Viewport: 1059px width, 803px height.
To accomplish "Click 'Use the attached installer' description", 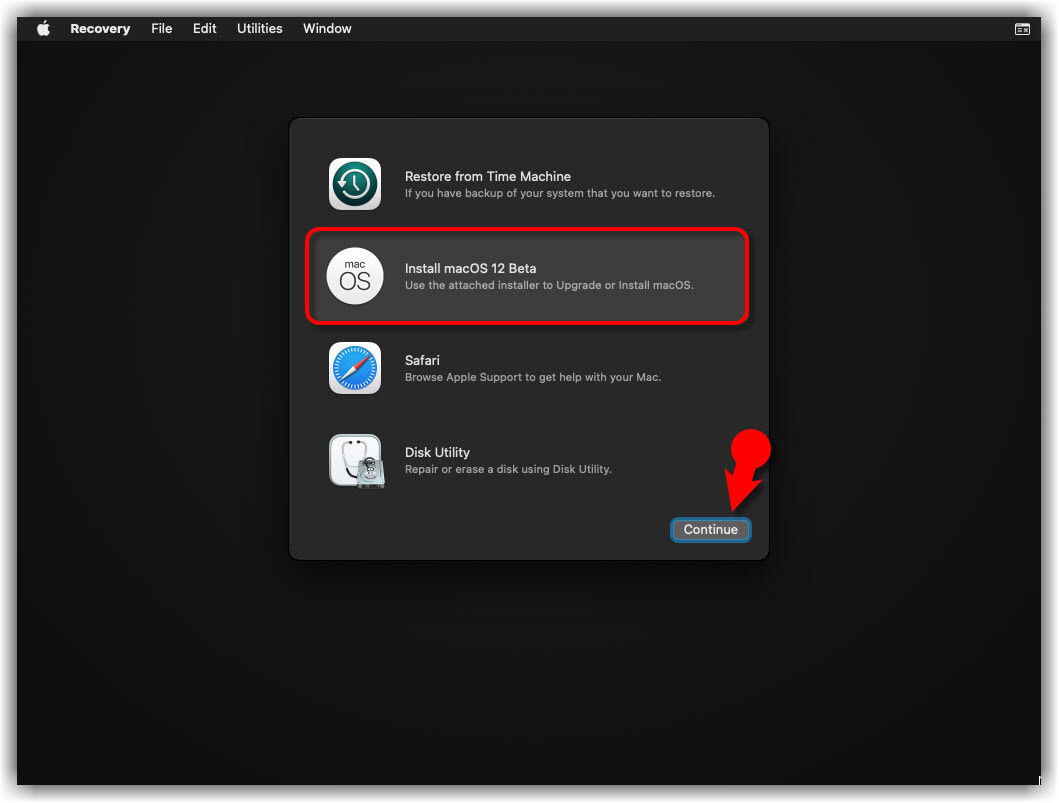I will (549, 285).
